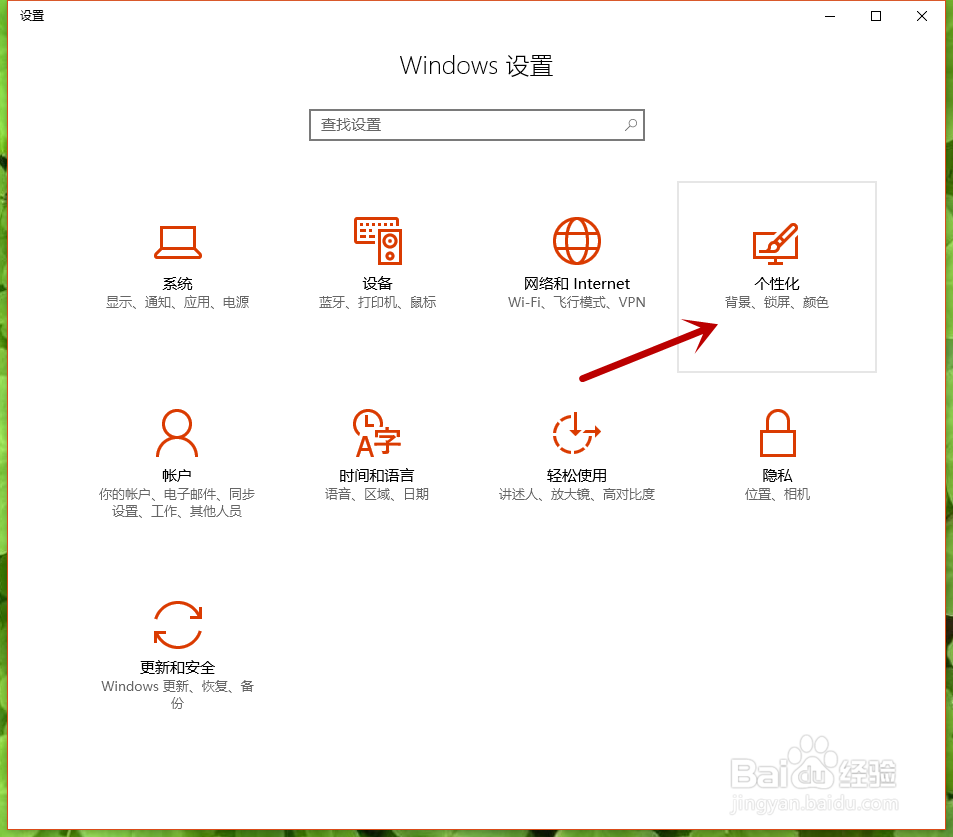The image size is (953, 837).
Task: Click the 背景、锁屏、颜色 subtitle link
Action: tap(777, 302)
